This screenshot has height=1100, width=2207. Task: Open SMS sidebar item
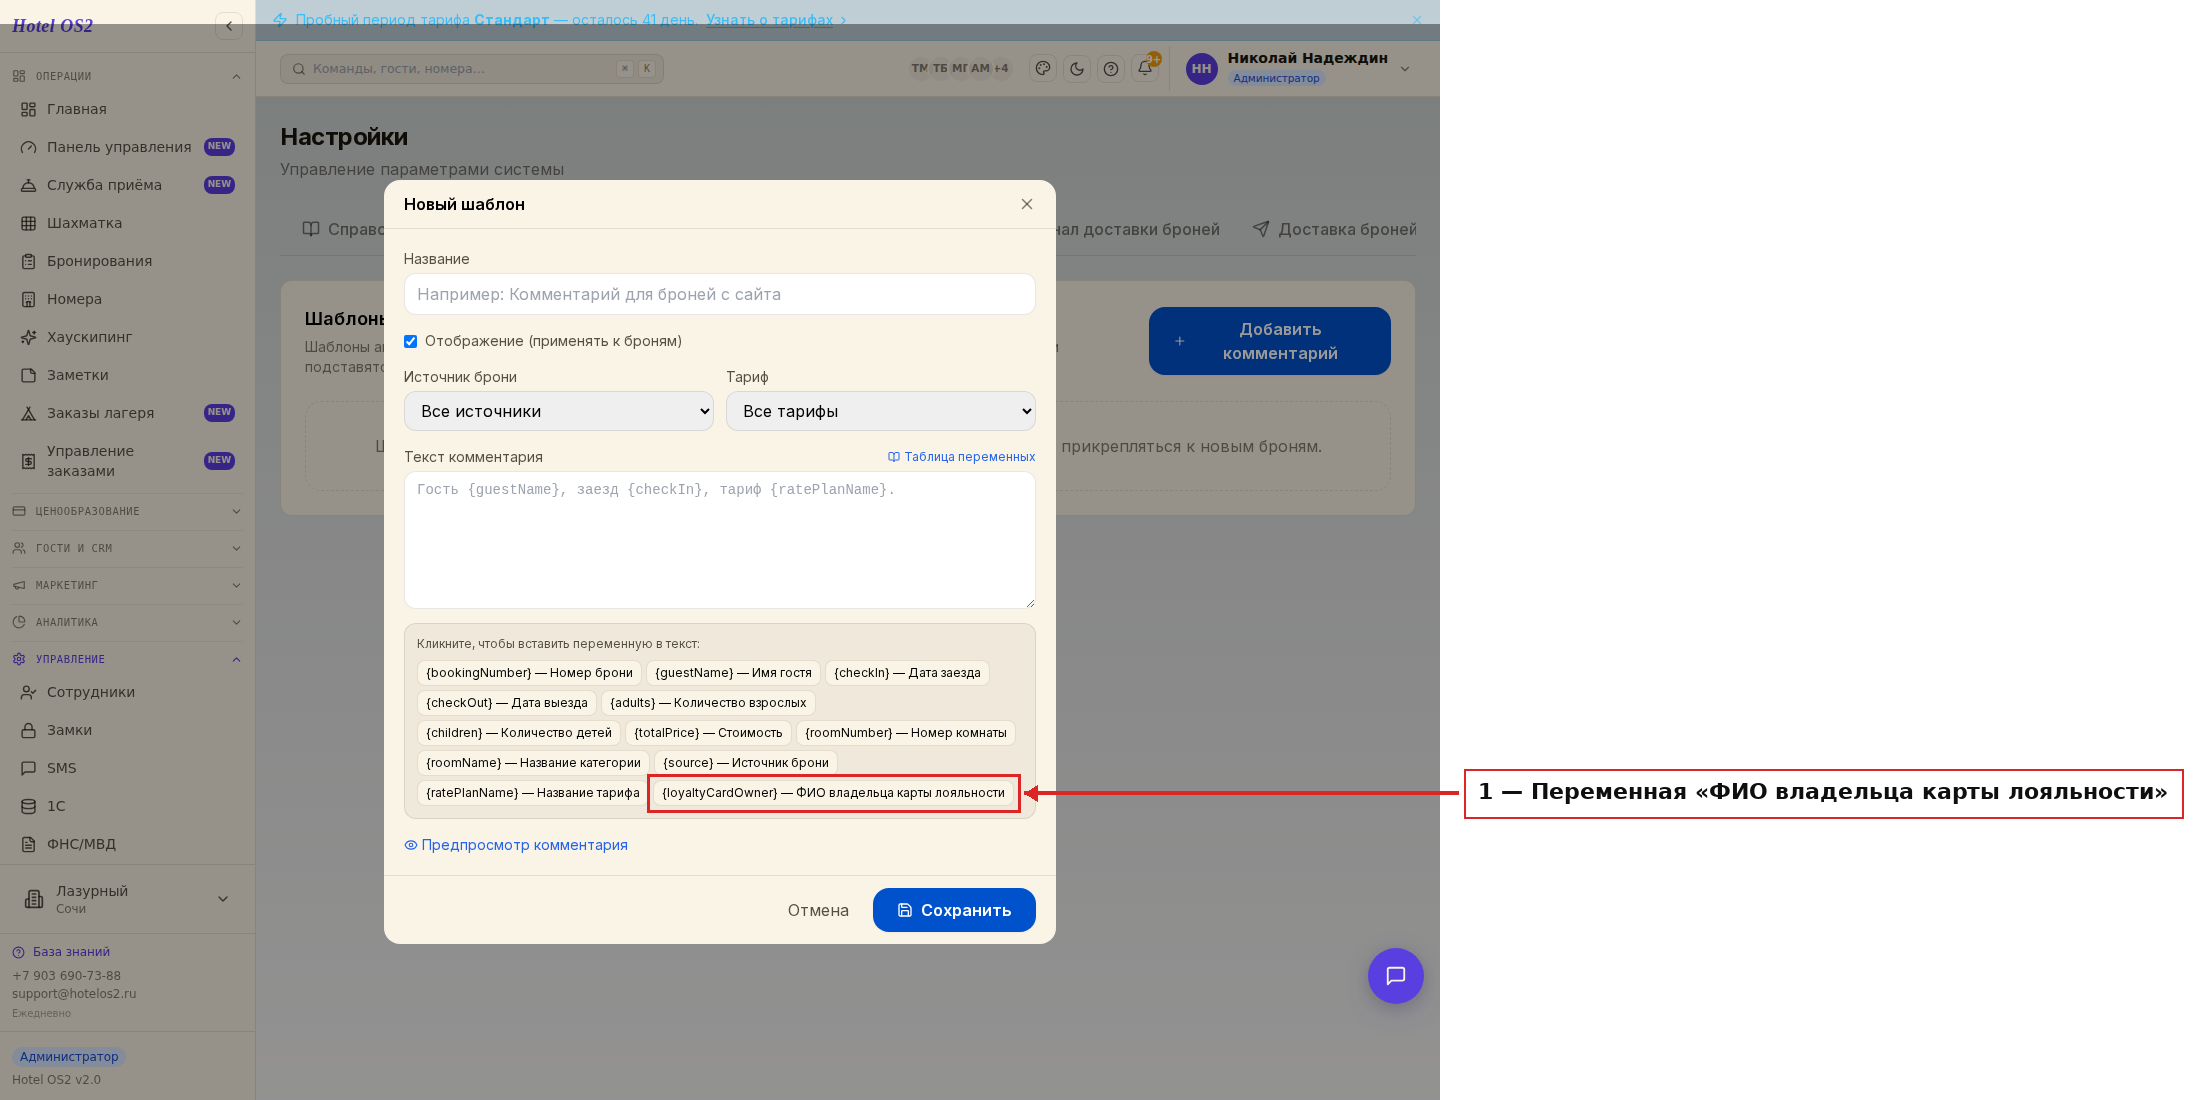(x=127, y=768)
